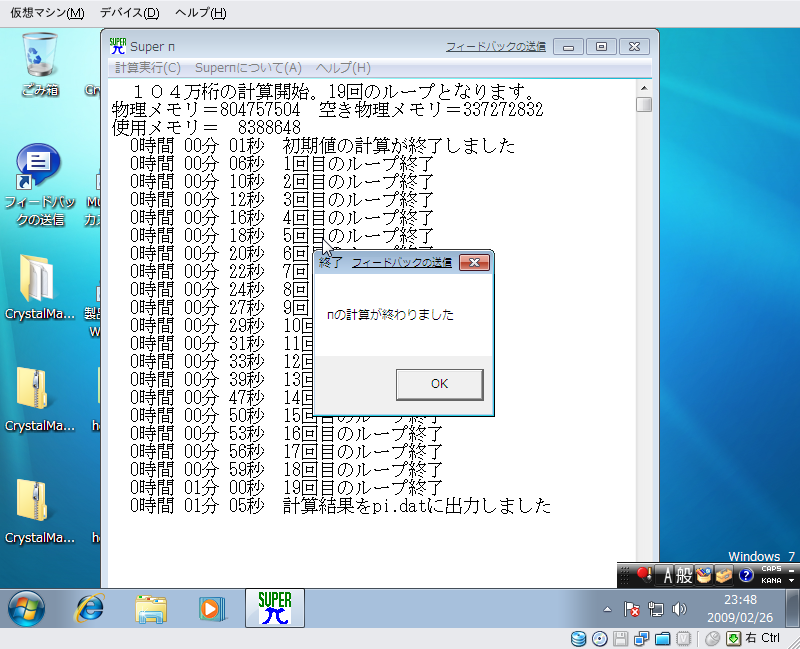Click the text 使用メモリ= 8388648

(x=206, y=128)
